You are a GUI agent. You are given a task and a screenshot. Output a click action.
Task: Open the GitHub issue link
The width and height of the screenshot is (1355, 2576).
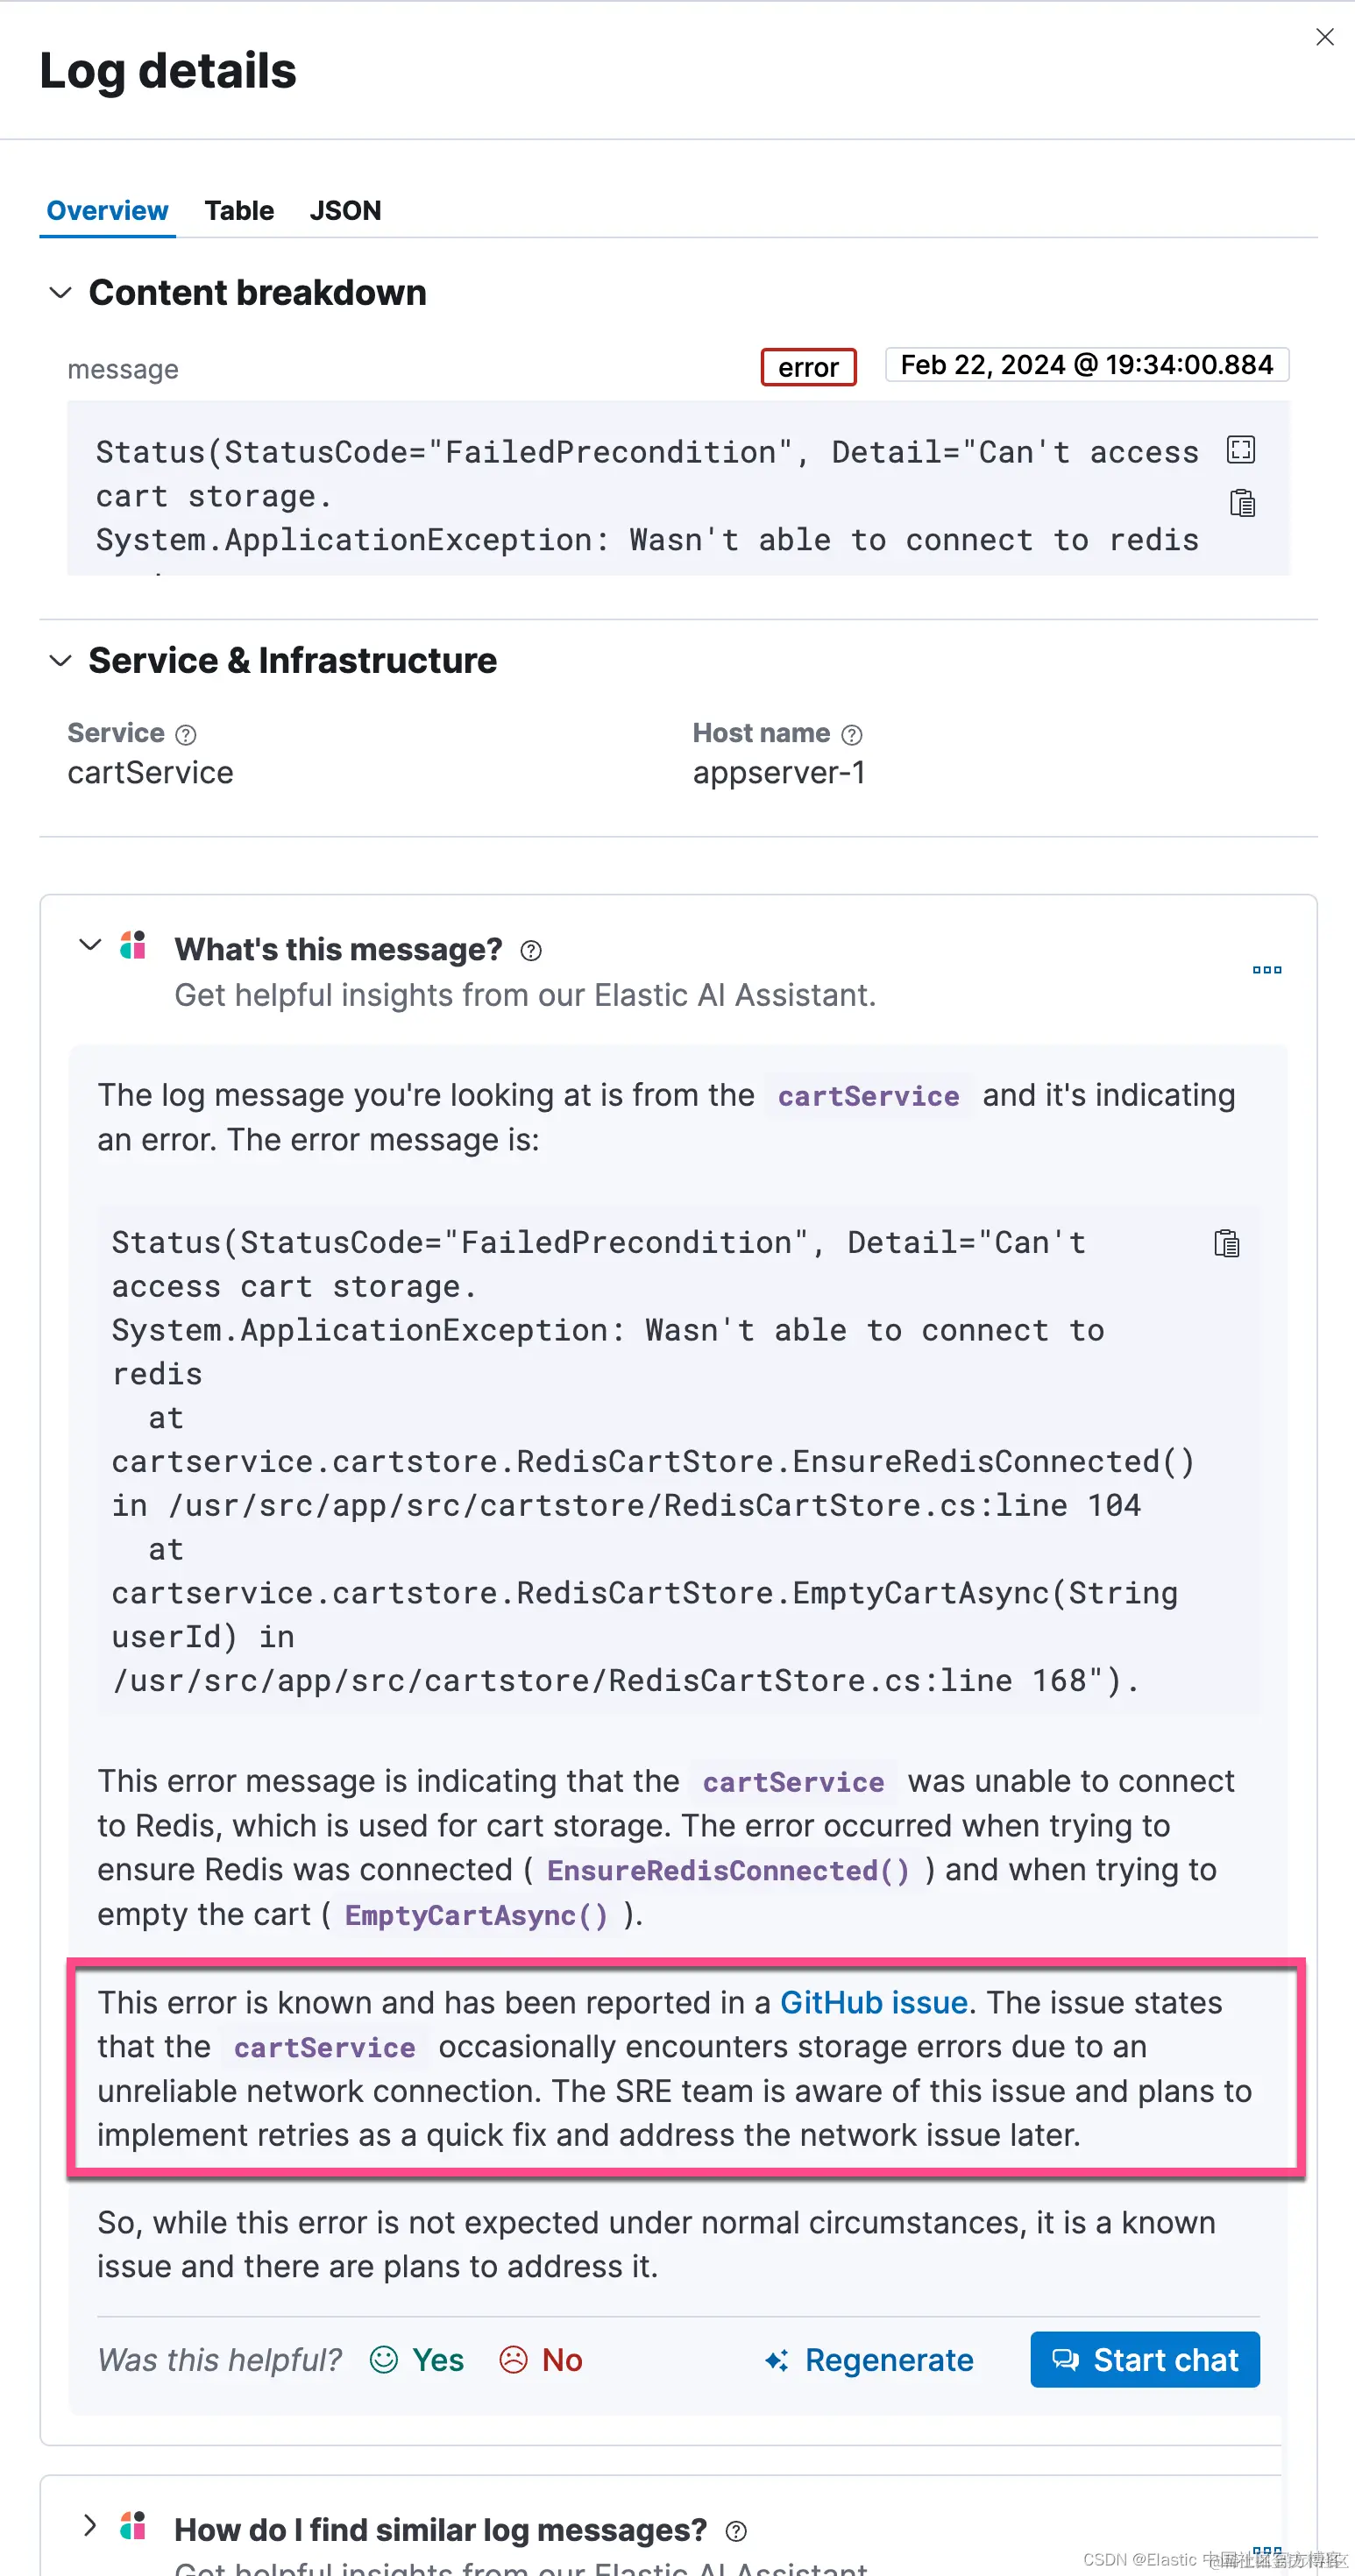873,2003
